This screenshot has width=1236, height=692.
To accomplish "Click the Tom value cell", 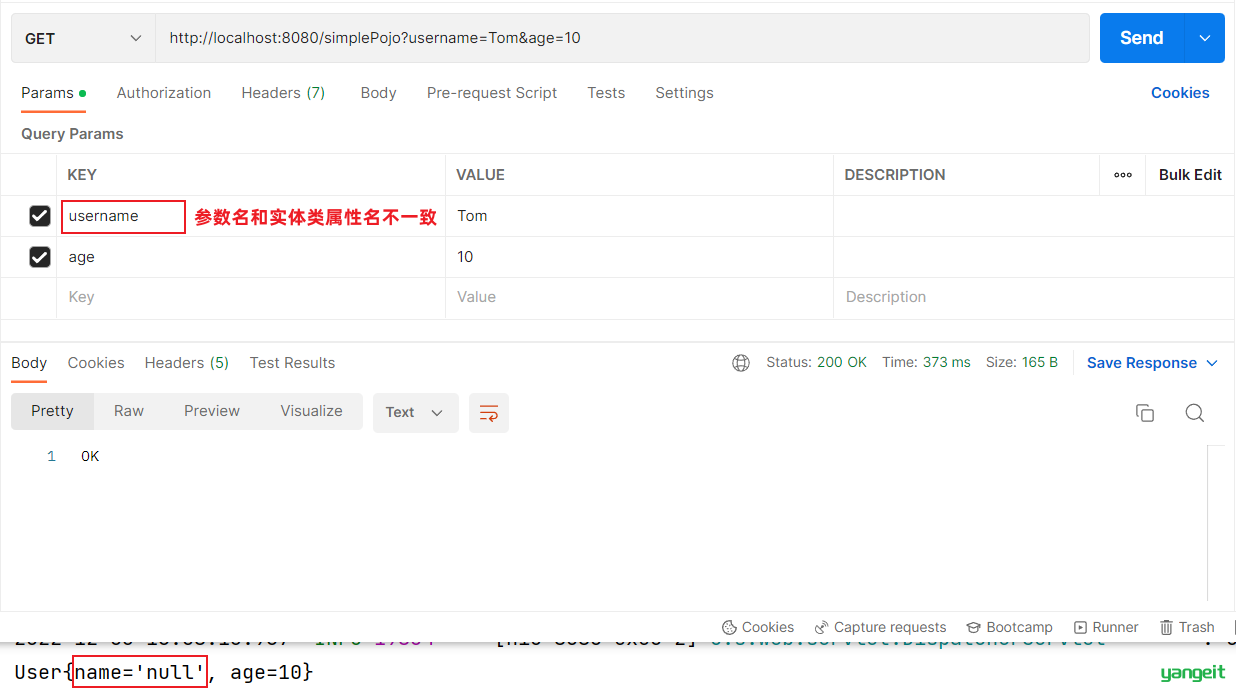I will tap(639, 216).
